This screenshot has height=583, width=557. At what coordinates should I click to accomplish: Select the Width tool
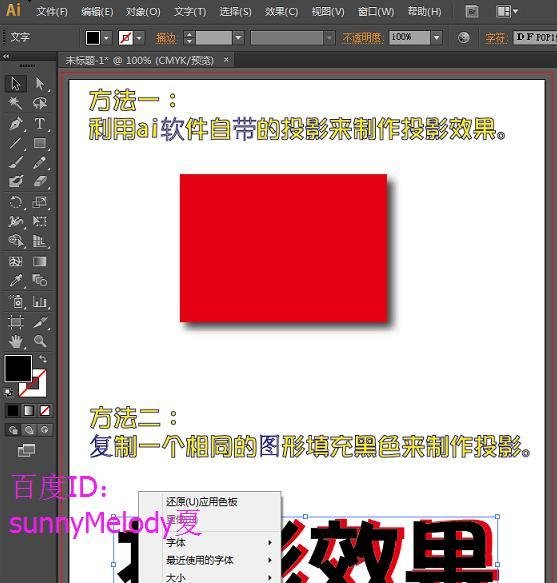point(16,222)
